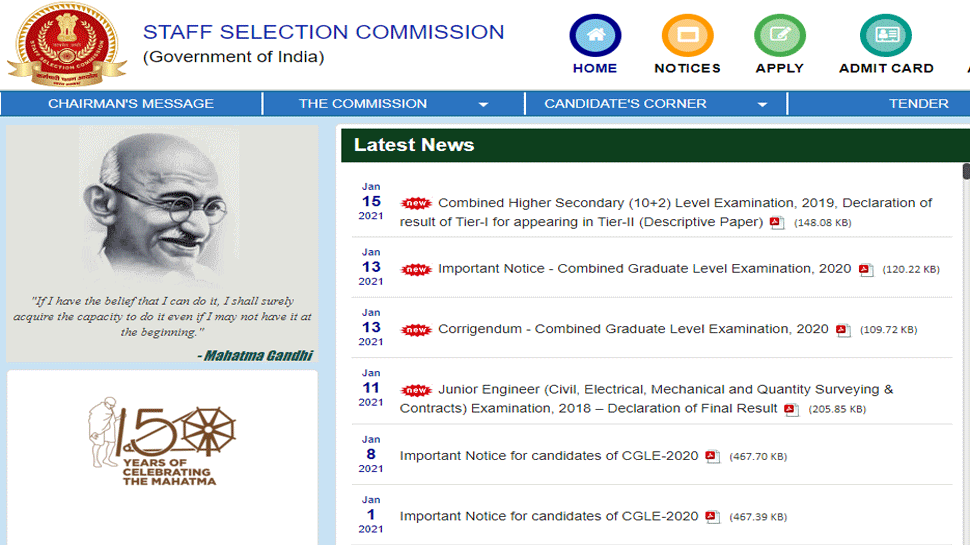Open PDF icon for Important Notice CGL Examination 2020
970x545 pixels.
pyautogui.click(x=866, y=270)
